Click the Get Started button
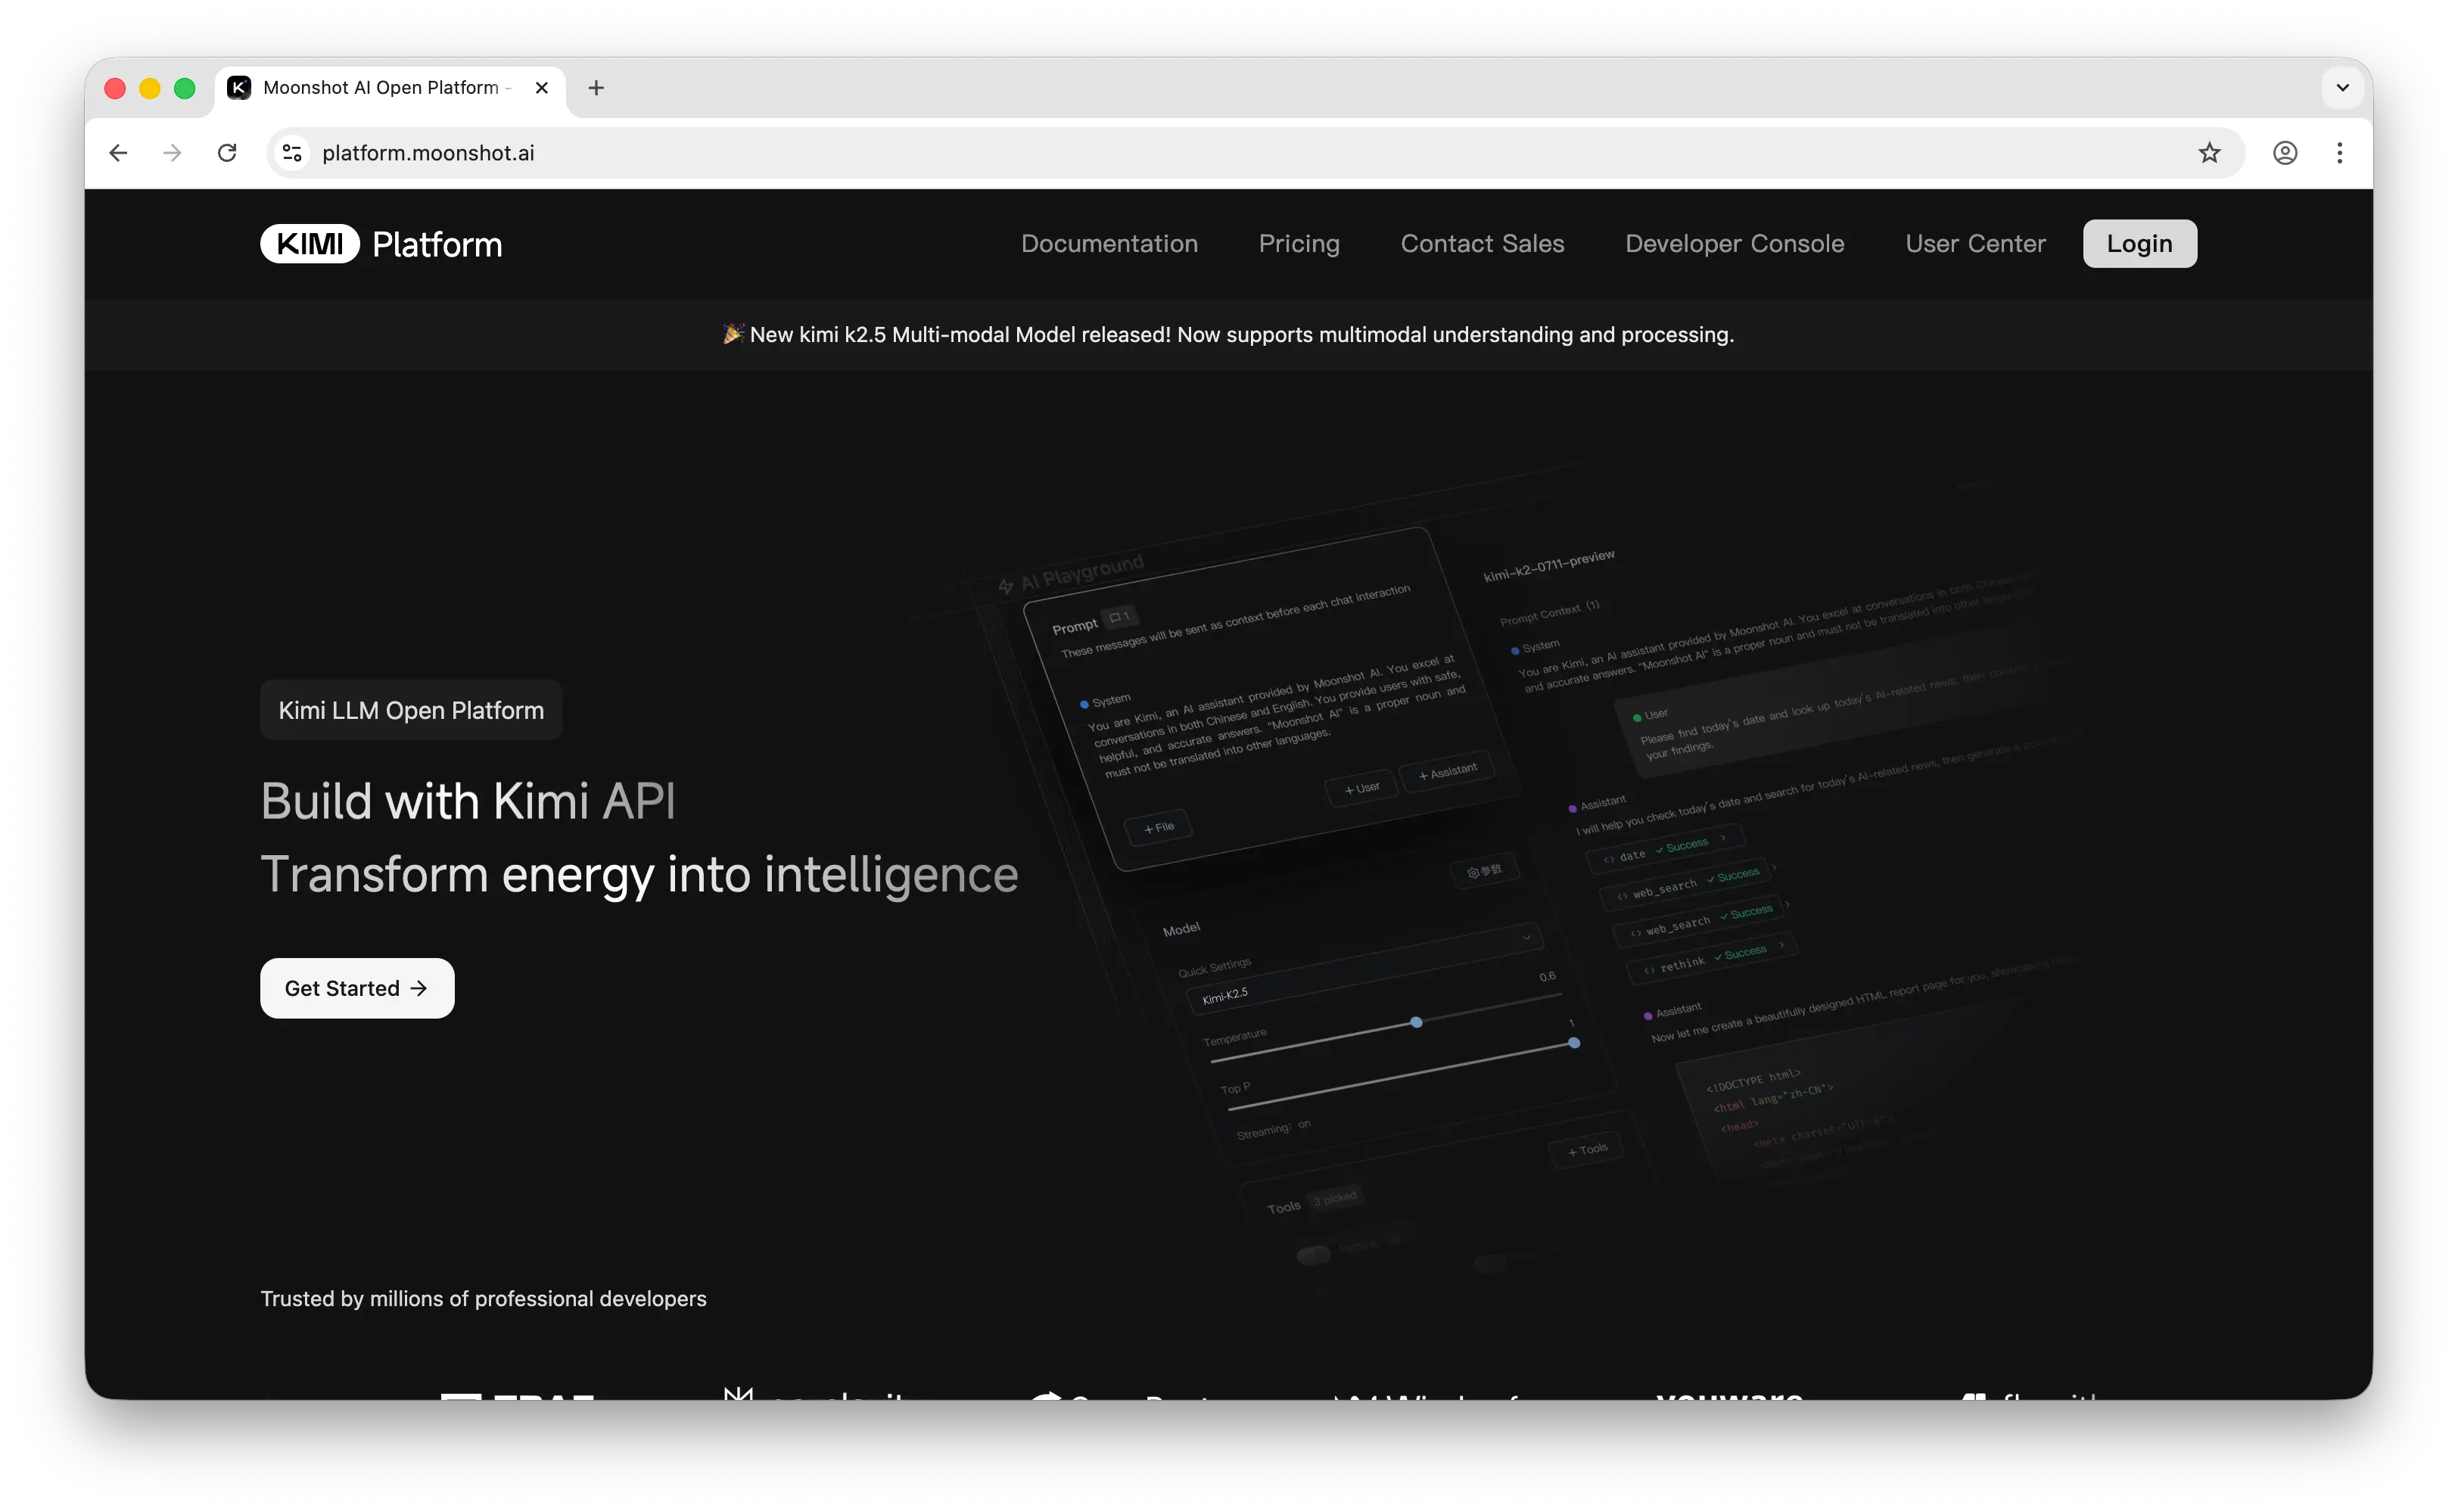 coord(357,988)
